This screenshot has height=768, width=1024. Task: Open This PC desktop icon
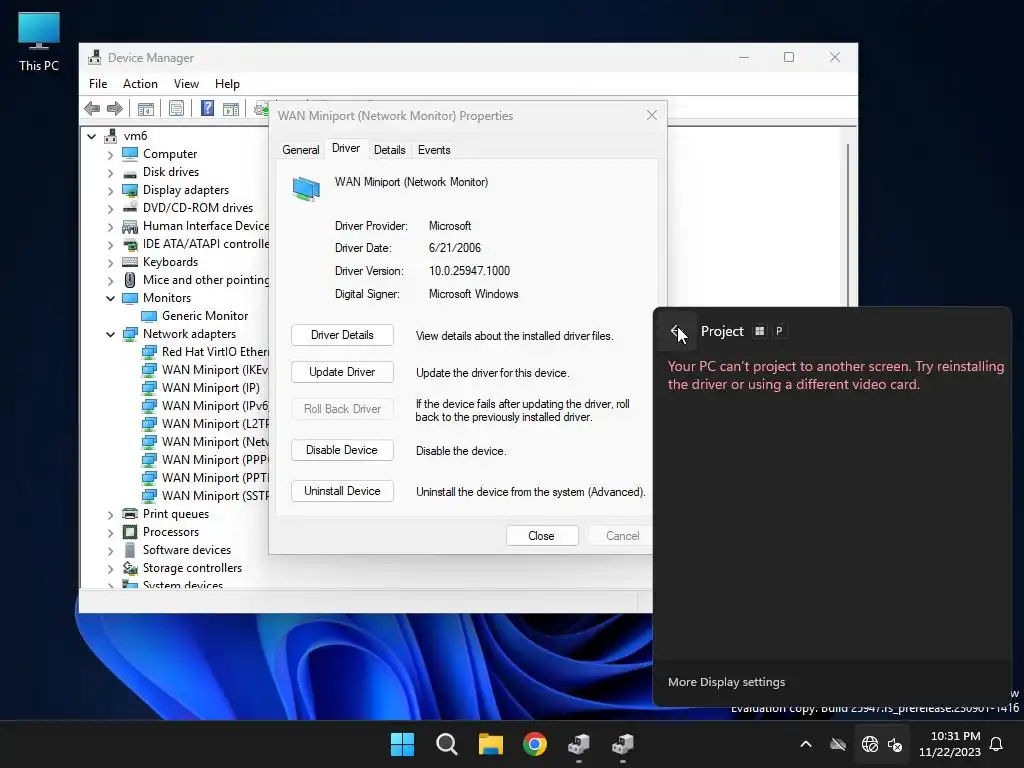pyautogui.click(x=39, y=42)
